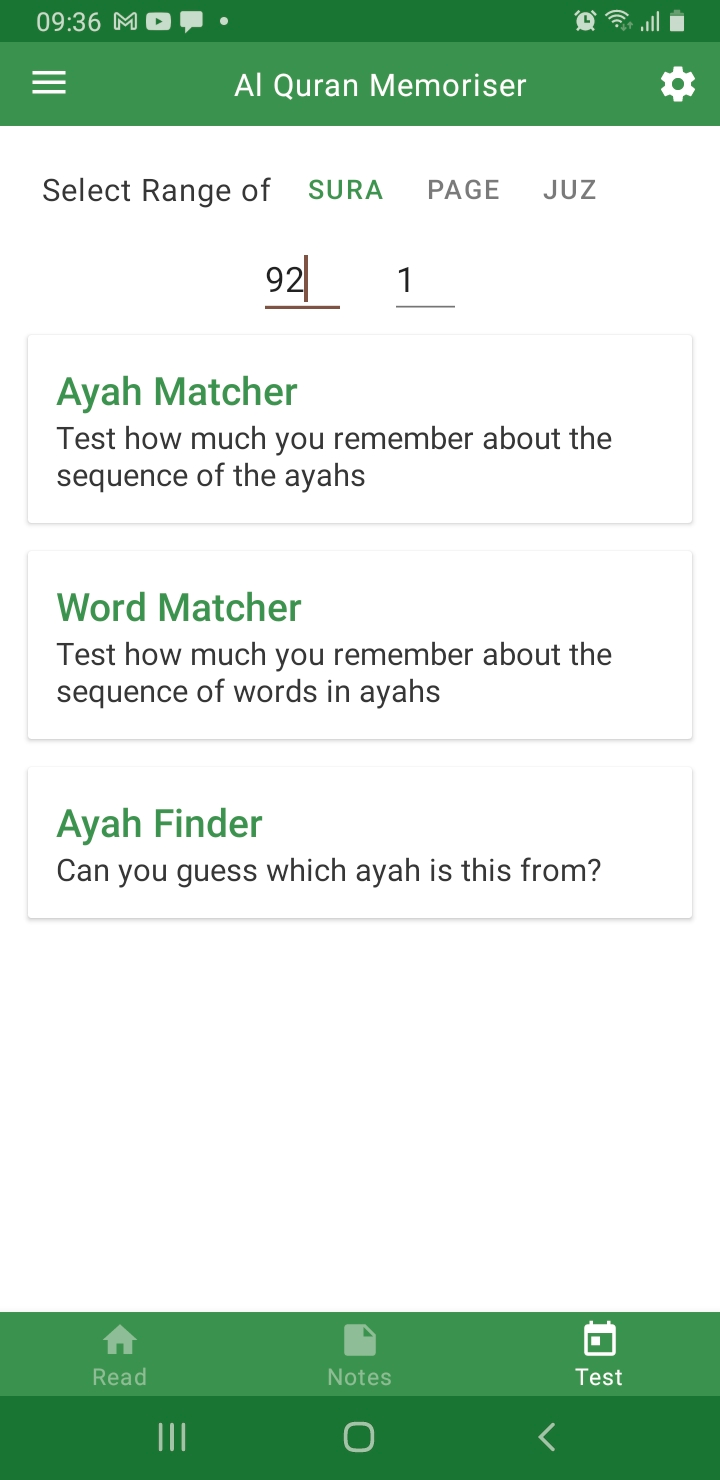Open Android recent apps button

[x=172, y=1437]
